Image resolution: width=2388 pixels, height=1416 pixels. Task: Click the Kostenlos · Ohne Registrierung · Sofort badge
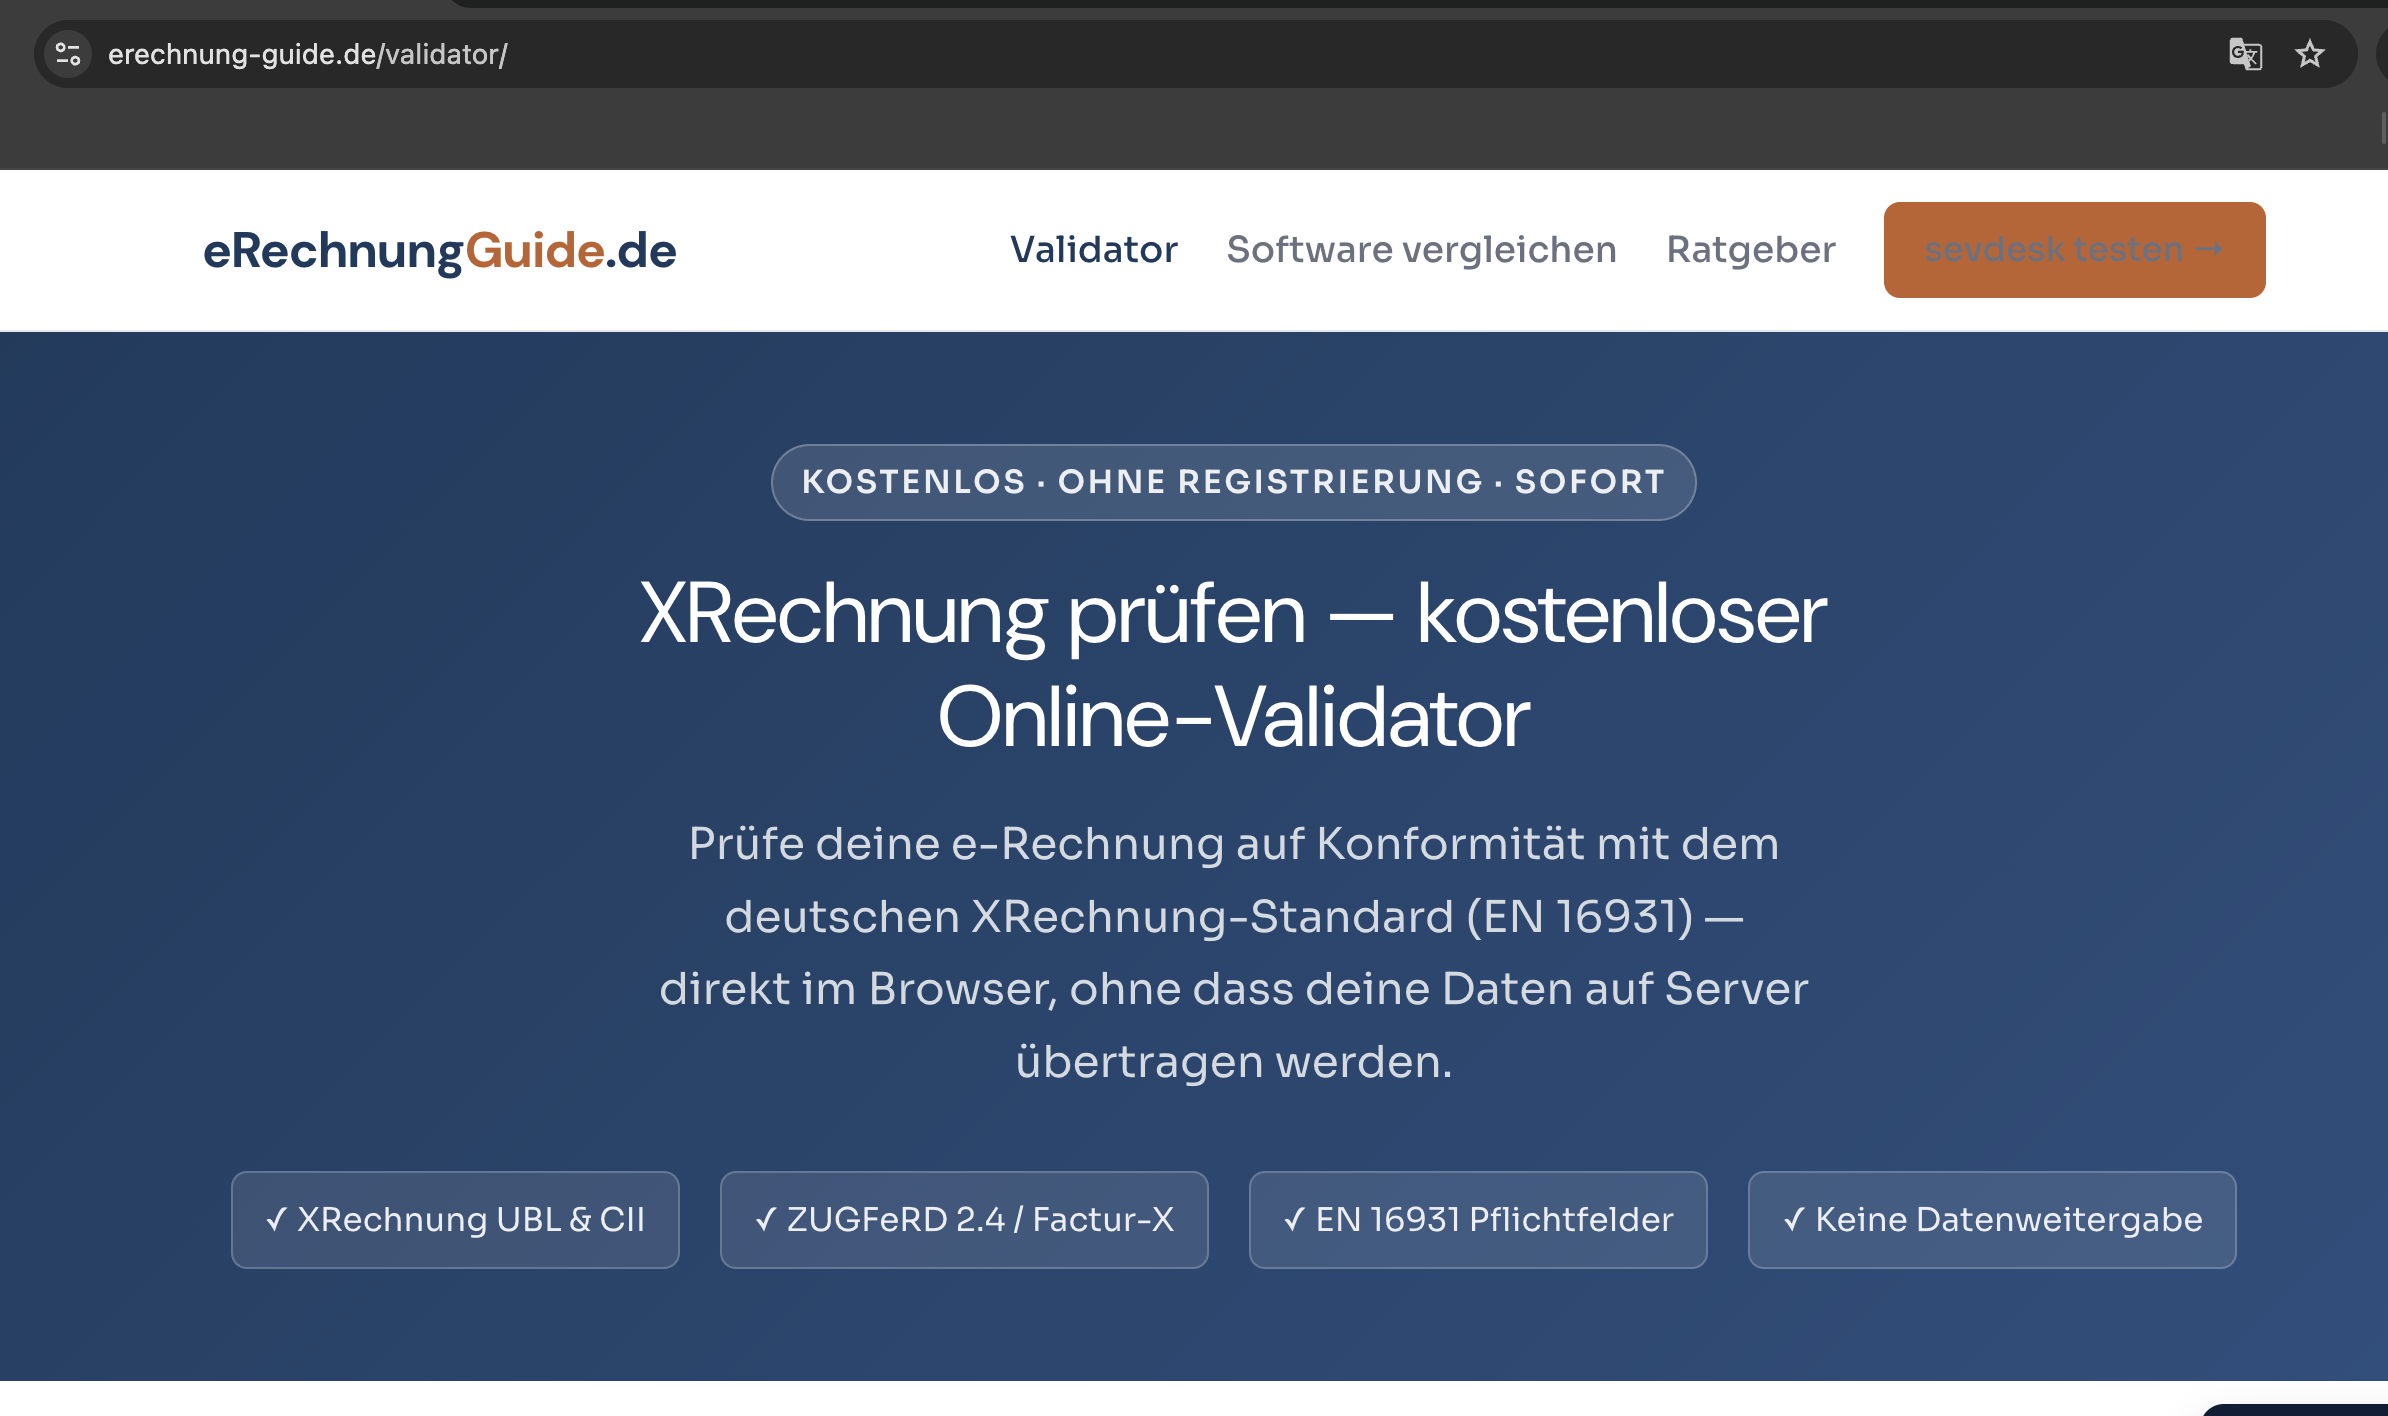pyautogui.click(x=1233, y=482)
